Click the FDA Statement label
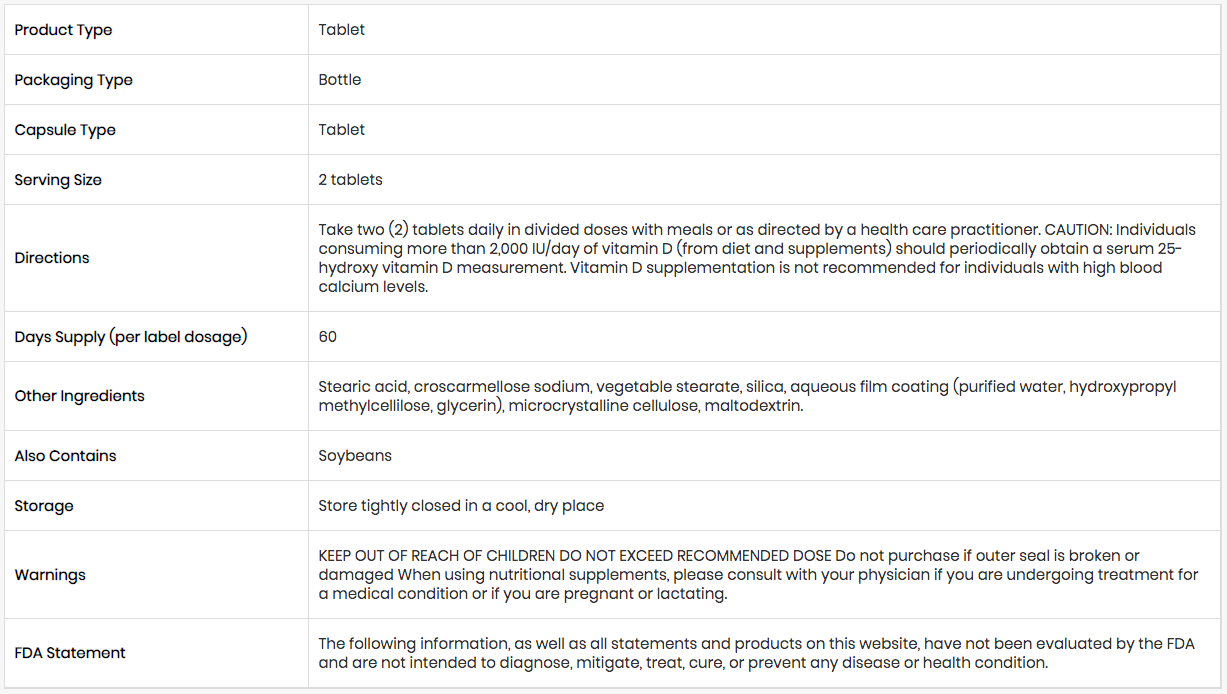1227x694 pixels. point(70,653)
